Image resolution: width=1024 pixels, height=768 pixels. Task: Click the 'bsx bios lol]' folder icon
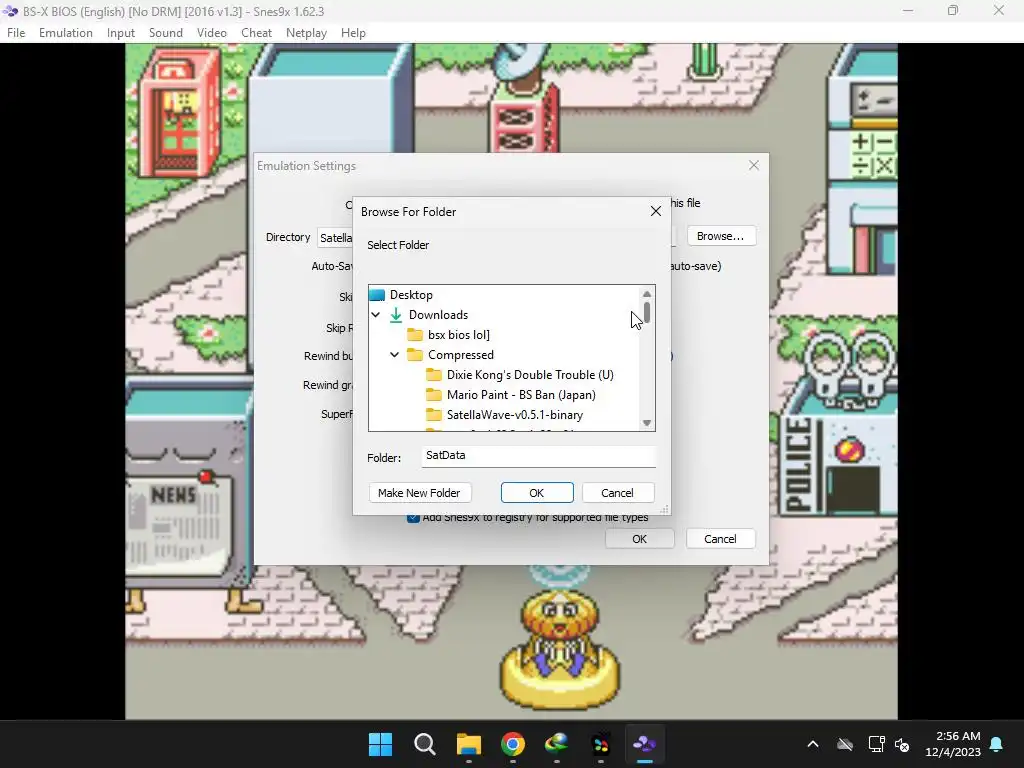click(415, 335)
